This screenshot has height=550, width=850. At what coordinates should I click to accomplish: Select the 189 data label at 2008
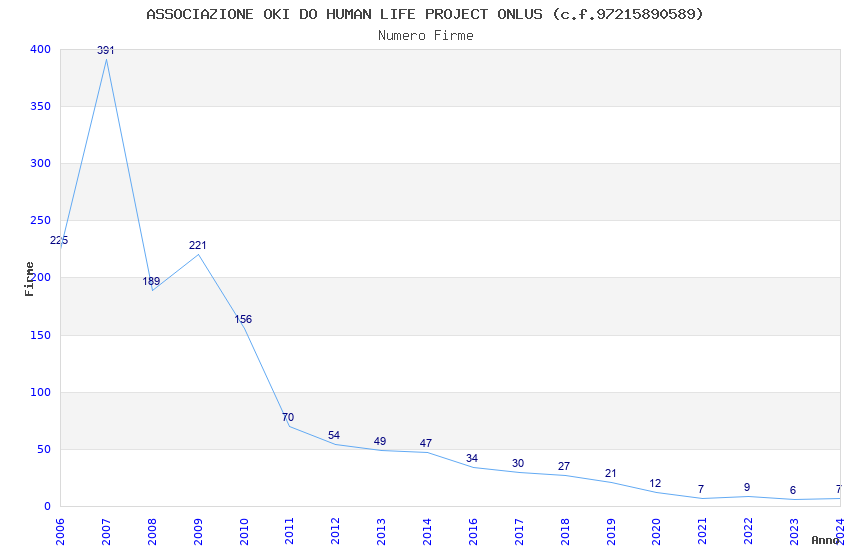coord(151,281)
